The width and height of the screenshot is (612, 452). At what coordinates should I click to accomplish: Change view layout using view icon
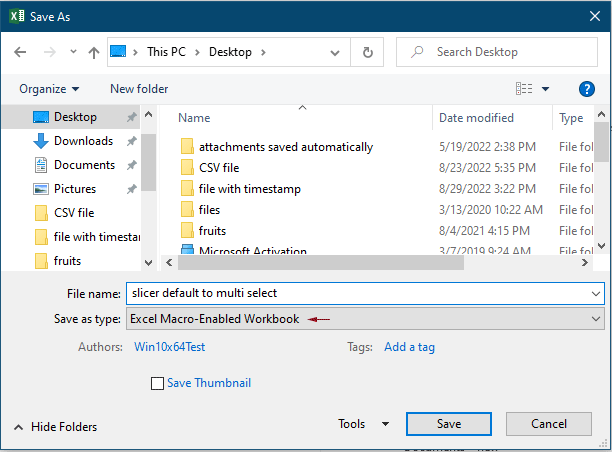coord(524,89)
